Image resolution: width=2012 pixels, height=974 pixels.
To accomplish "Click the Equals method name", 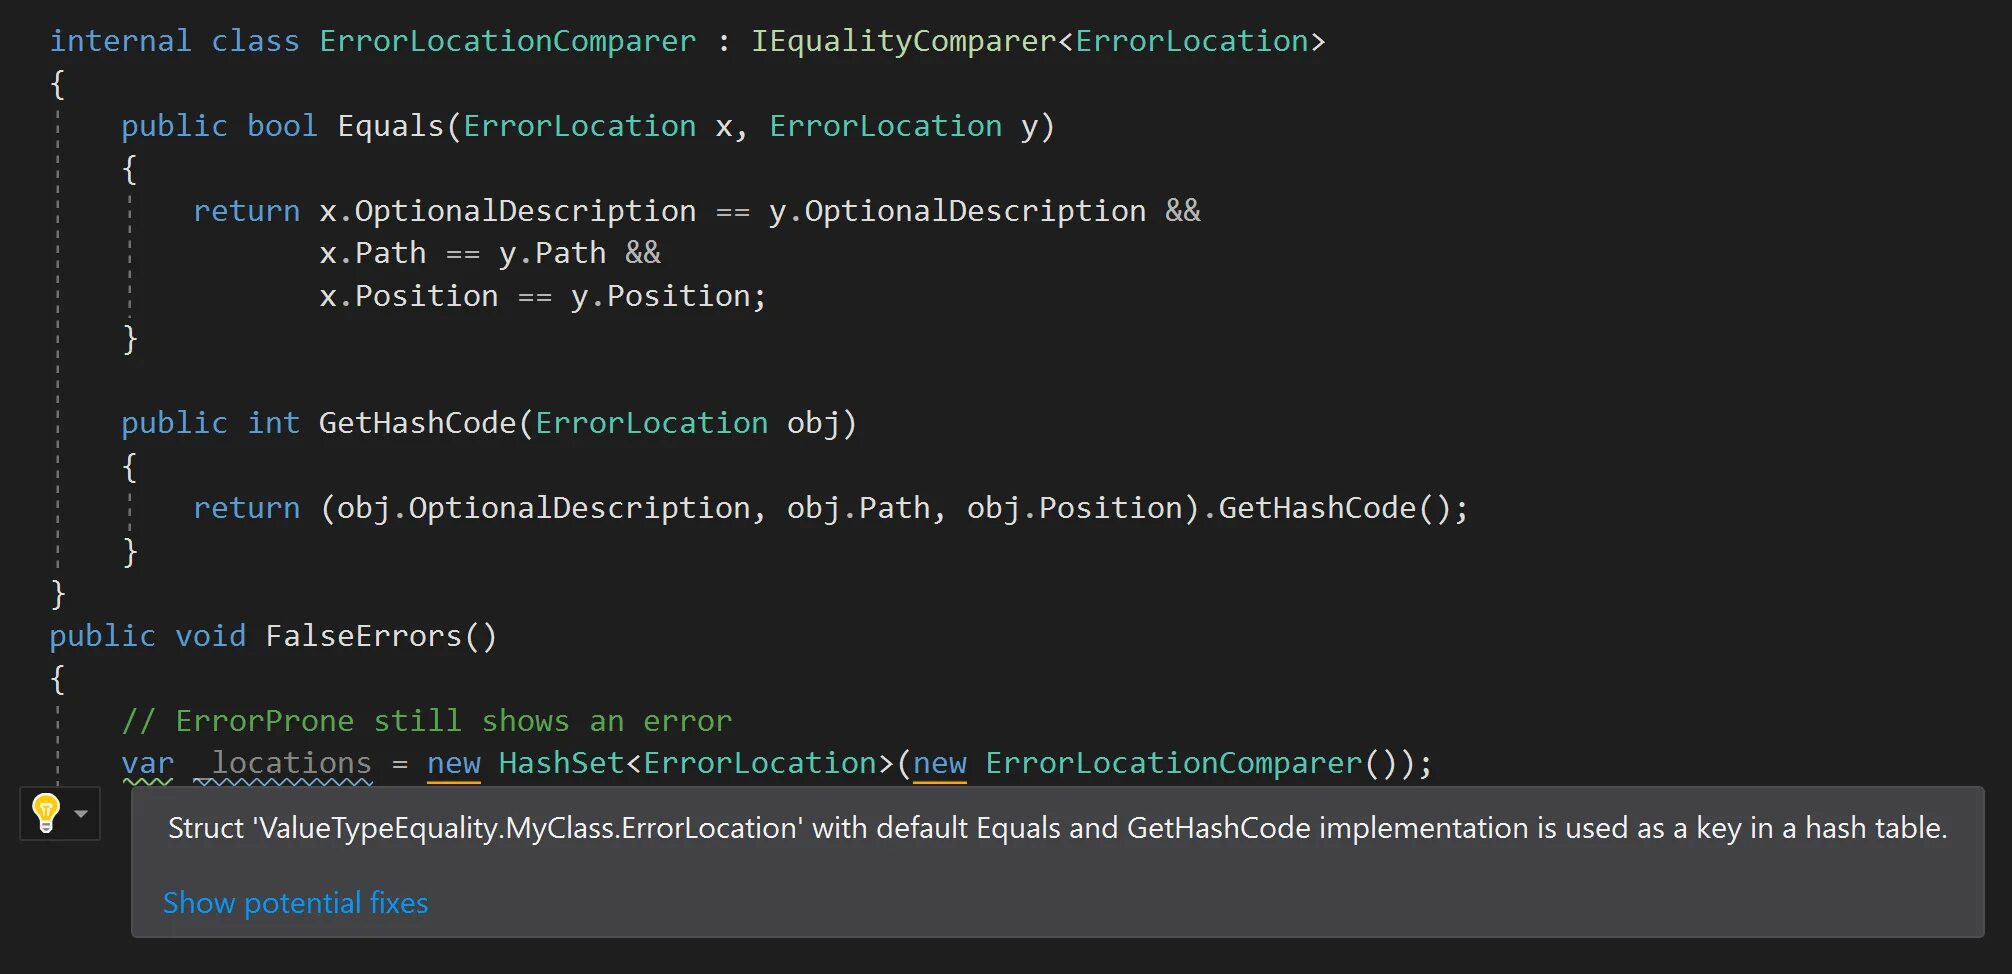I will [390, 126].
